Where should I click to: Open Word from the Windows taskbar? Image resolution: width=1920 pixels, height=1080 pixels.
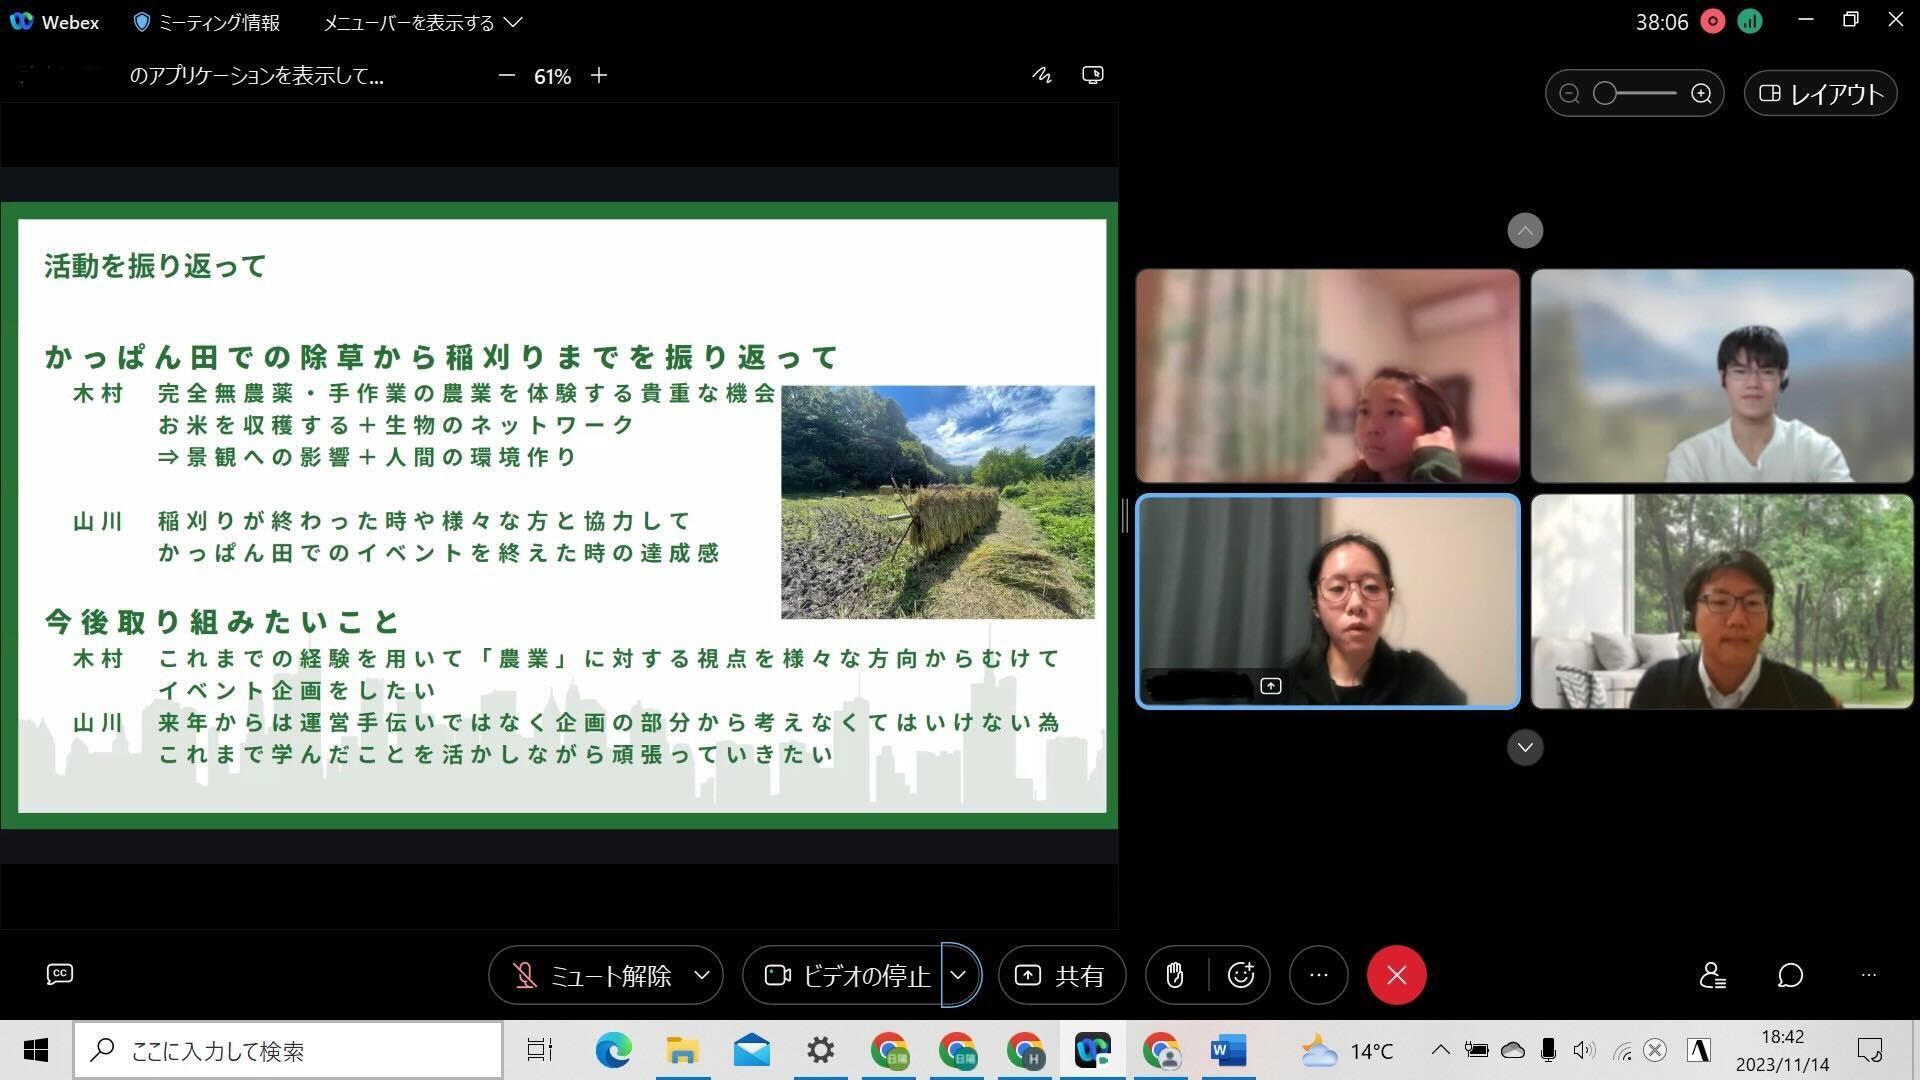(x=1227, y=1051)
